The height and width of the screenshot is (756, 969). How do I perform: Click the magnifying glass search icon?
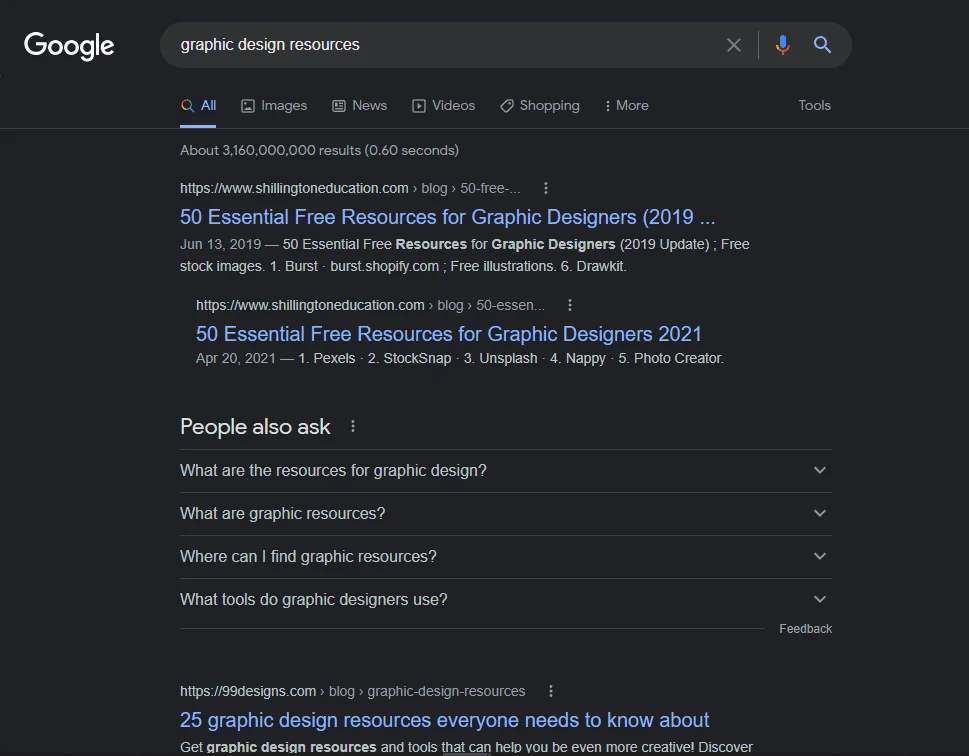pyautogui.click(x=821, y=45)
